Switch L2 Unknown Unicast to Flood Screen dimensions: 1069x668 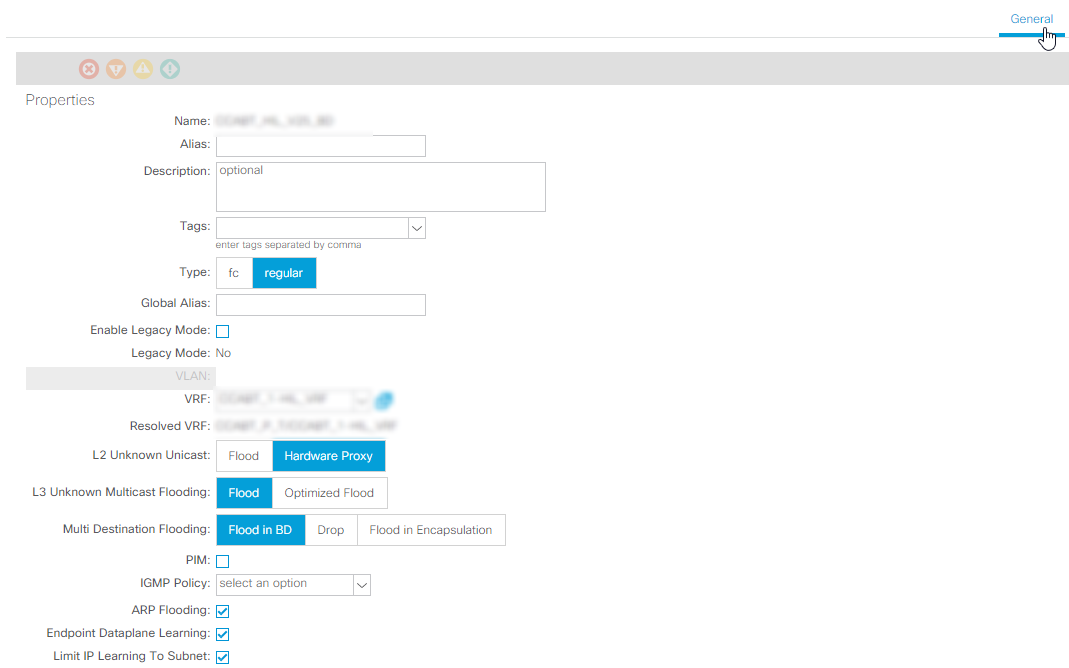click(244, 455)
